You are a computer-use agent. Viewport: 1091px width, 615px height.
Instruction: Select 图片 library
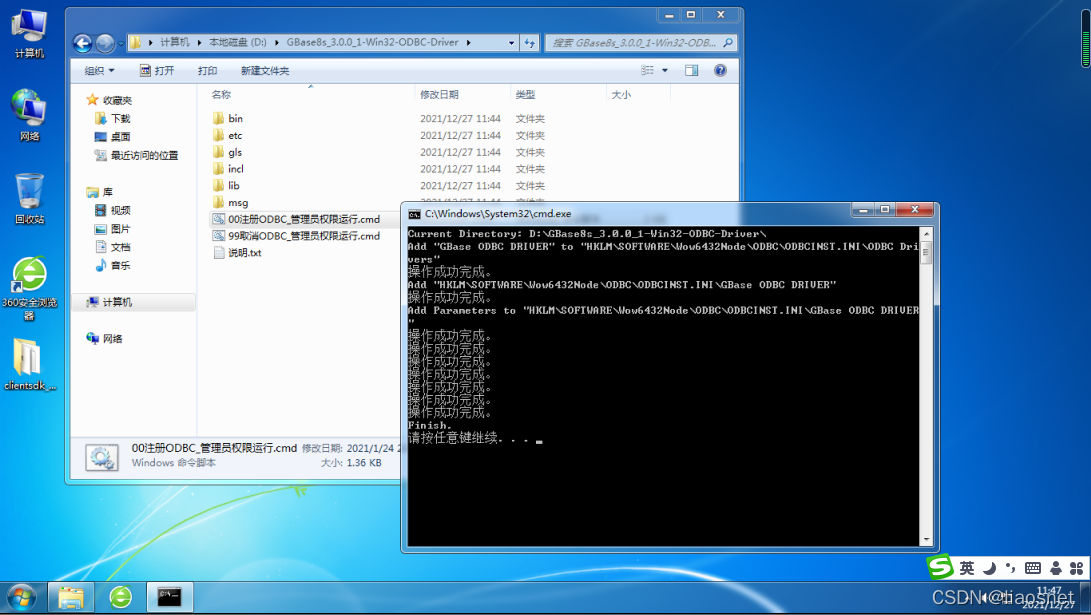(x=113, y=229)
